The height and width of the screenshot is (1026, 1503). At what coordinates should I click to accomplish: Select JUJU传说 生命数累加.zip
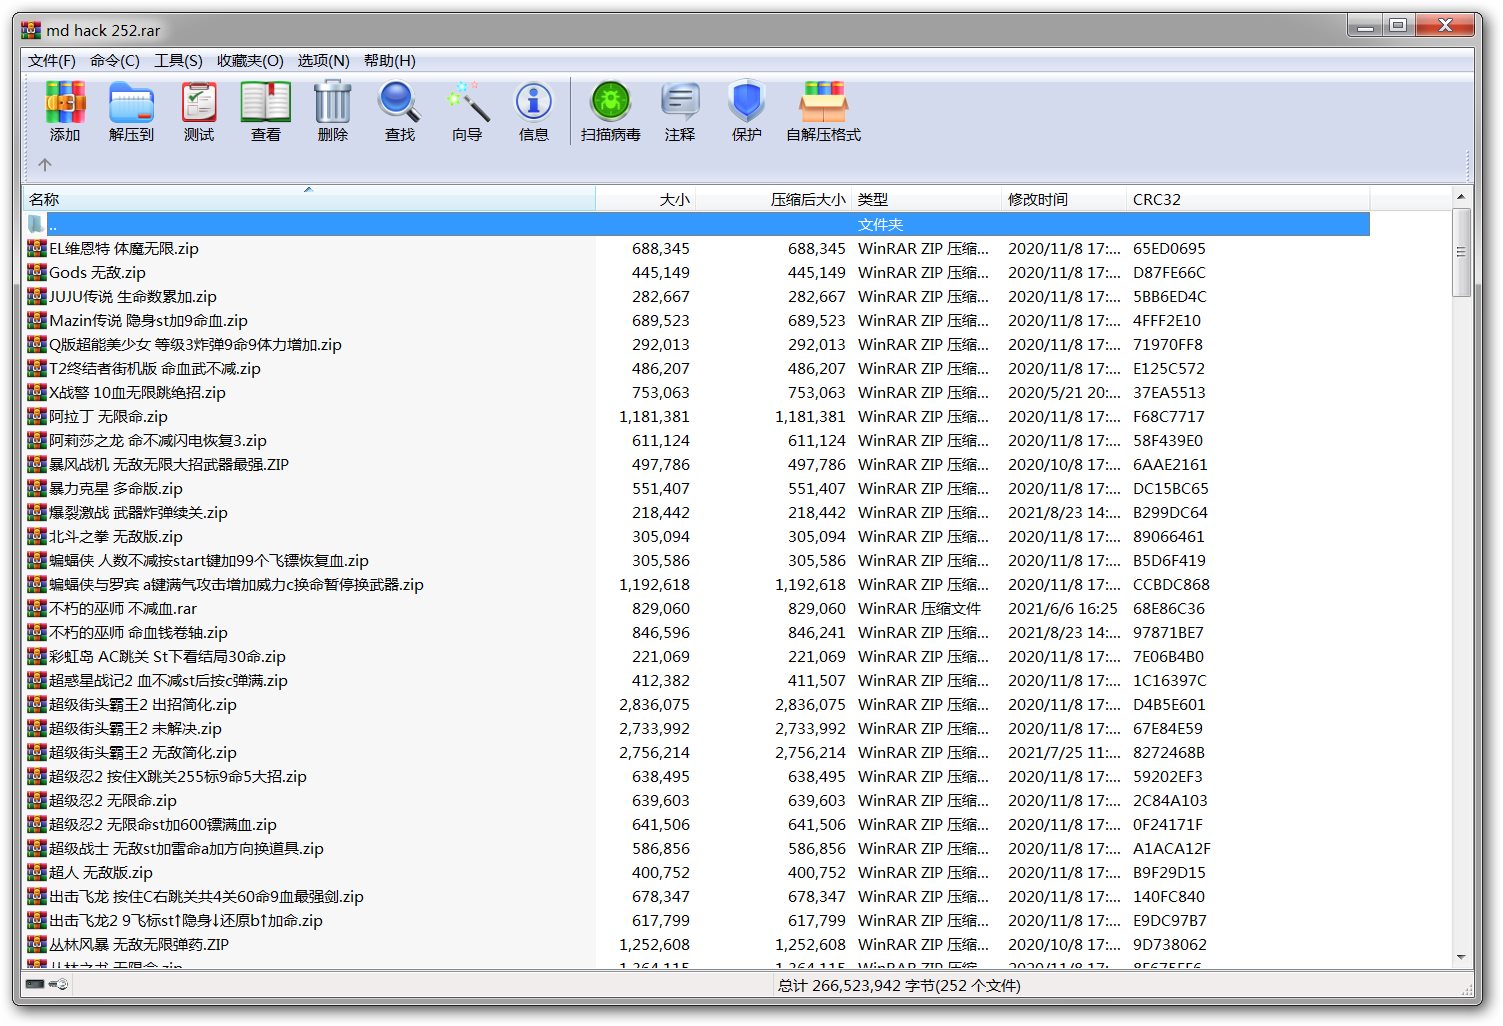pyautogui.click(x=697, y=296)
